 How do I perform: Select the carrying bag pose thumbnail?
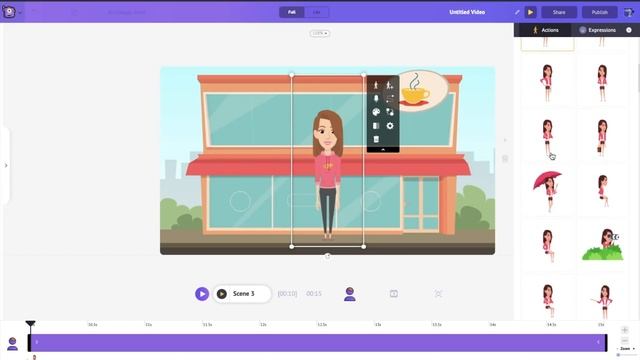602,137
